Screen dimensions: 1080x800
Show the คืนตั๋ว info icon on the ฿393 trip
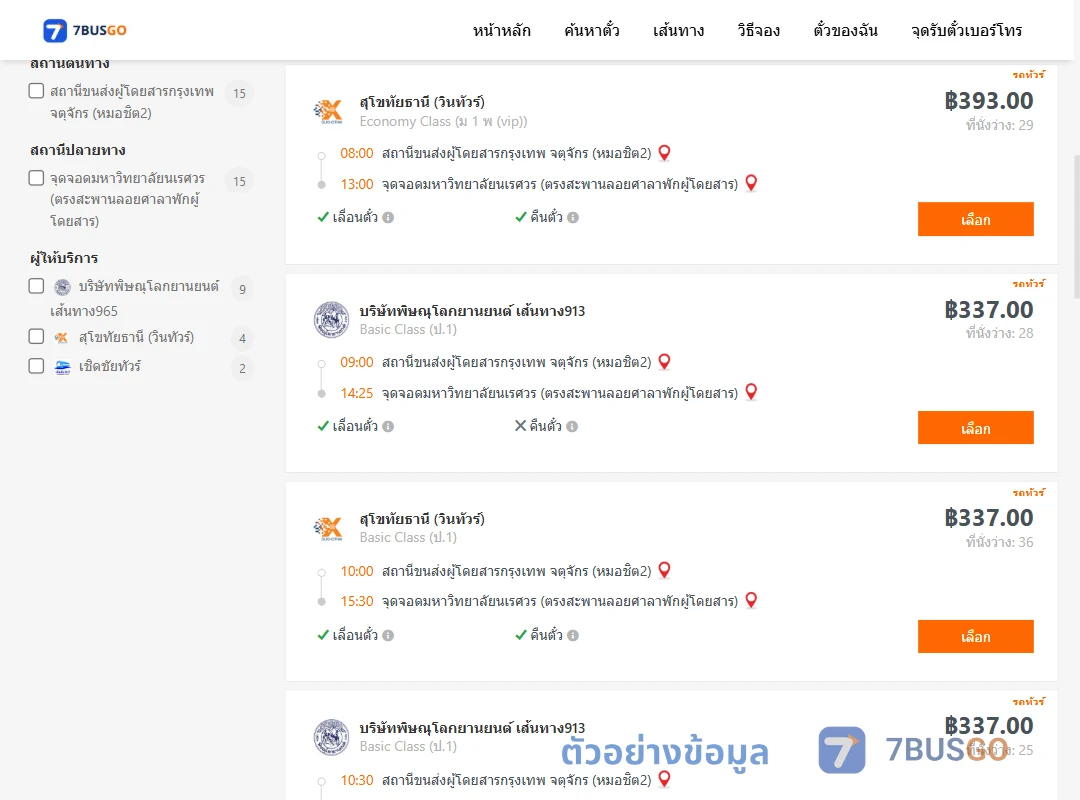point(573,218)
